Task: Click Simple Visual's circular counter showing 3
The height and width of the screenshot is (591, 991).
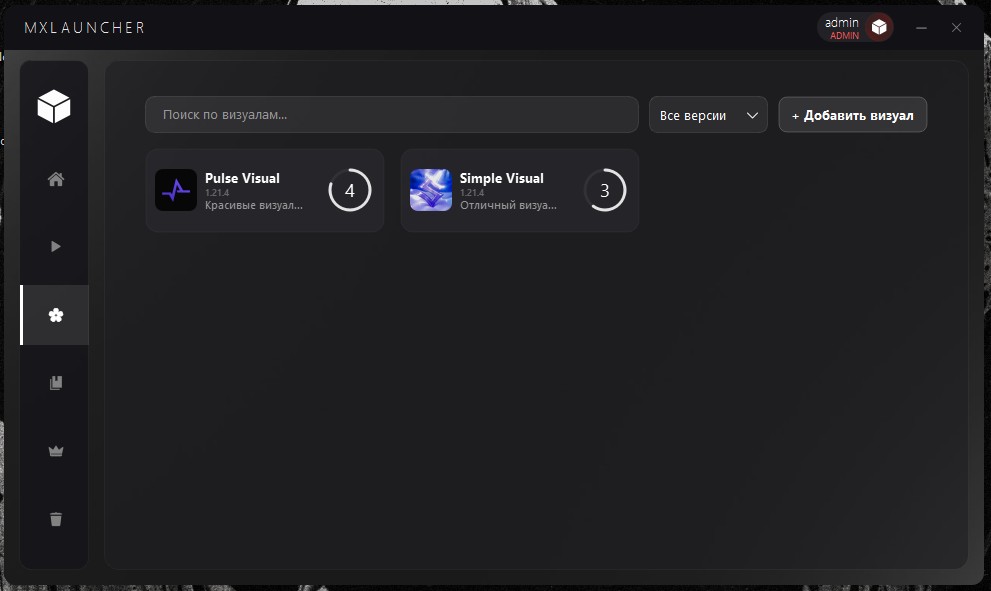Action: (605, 190)
